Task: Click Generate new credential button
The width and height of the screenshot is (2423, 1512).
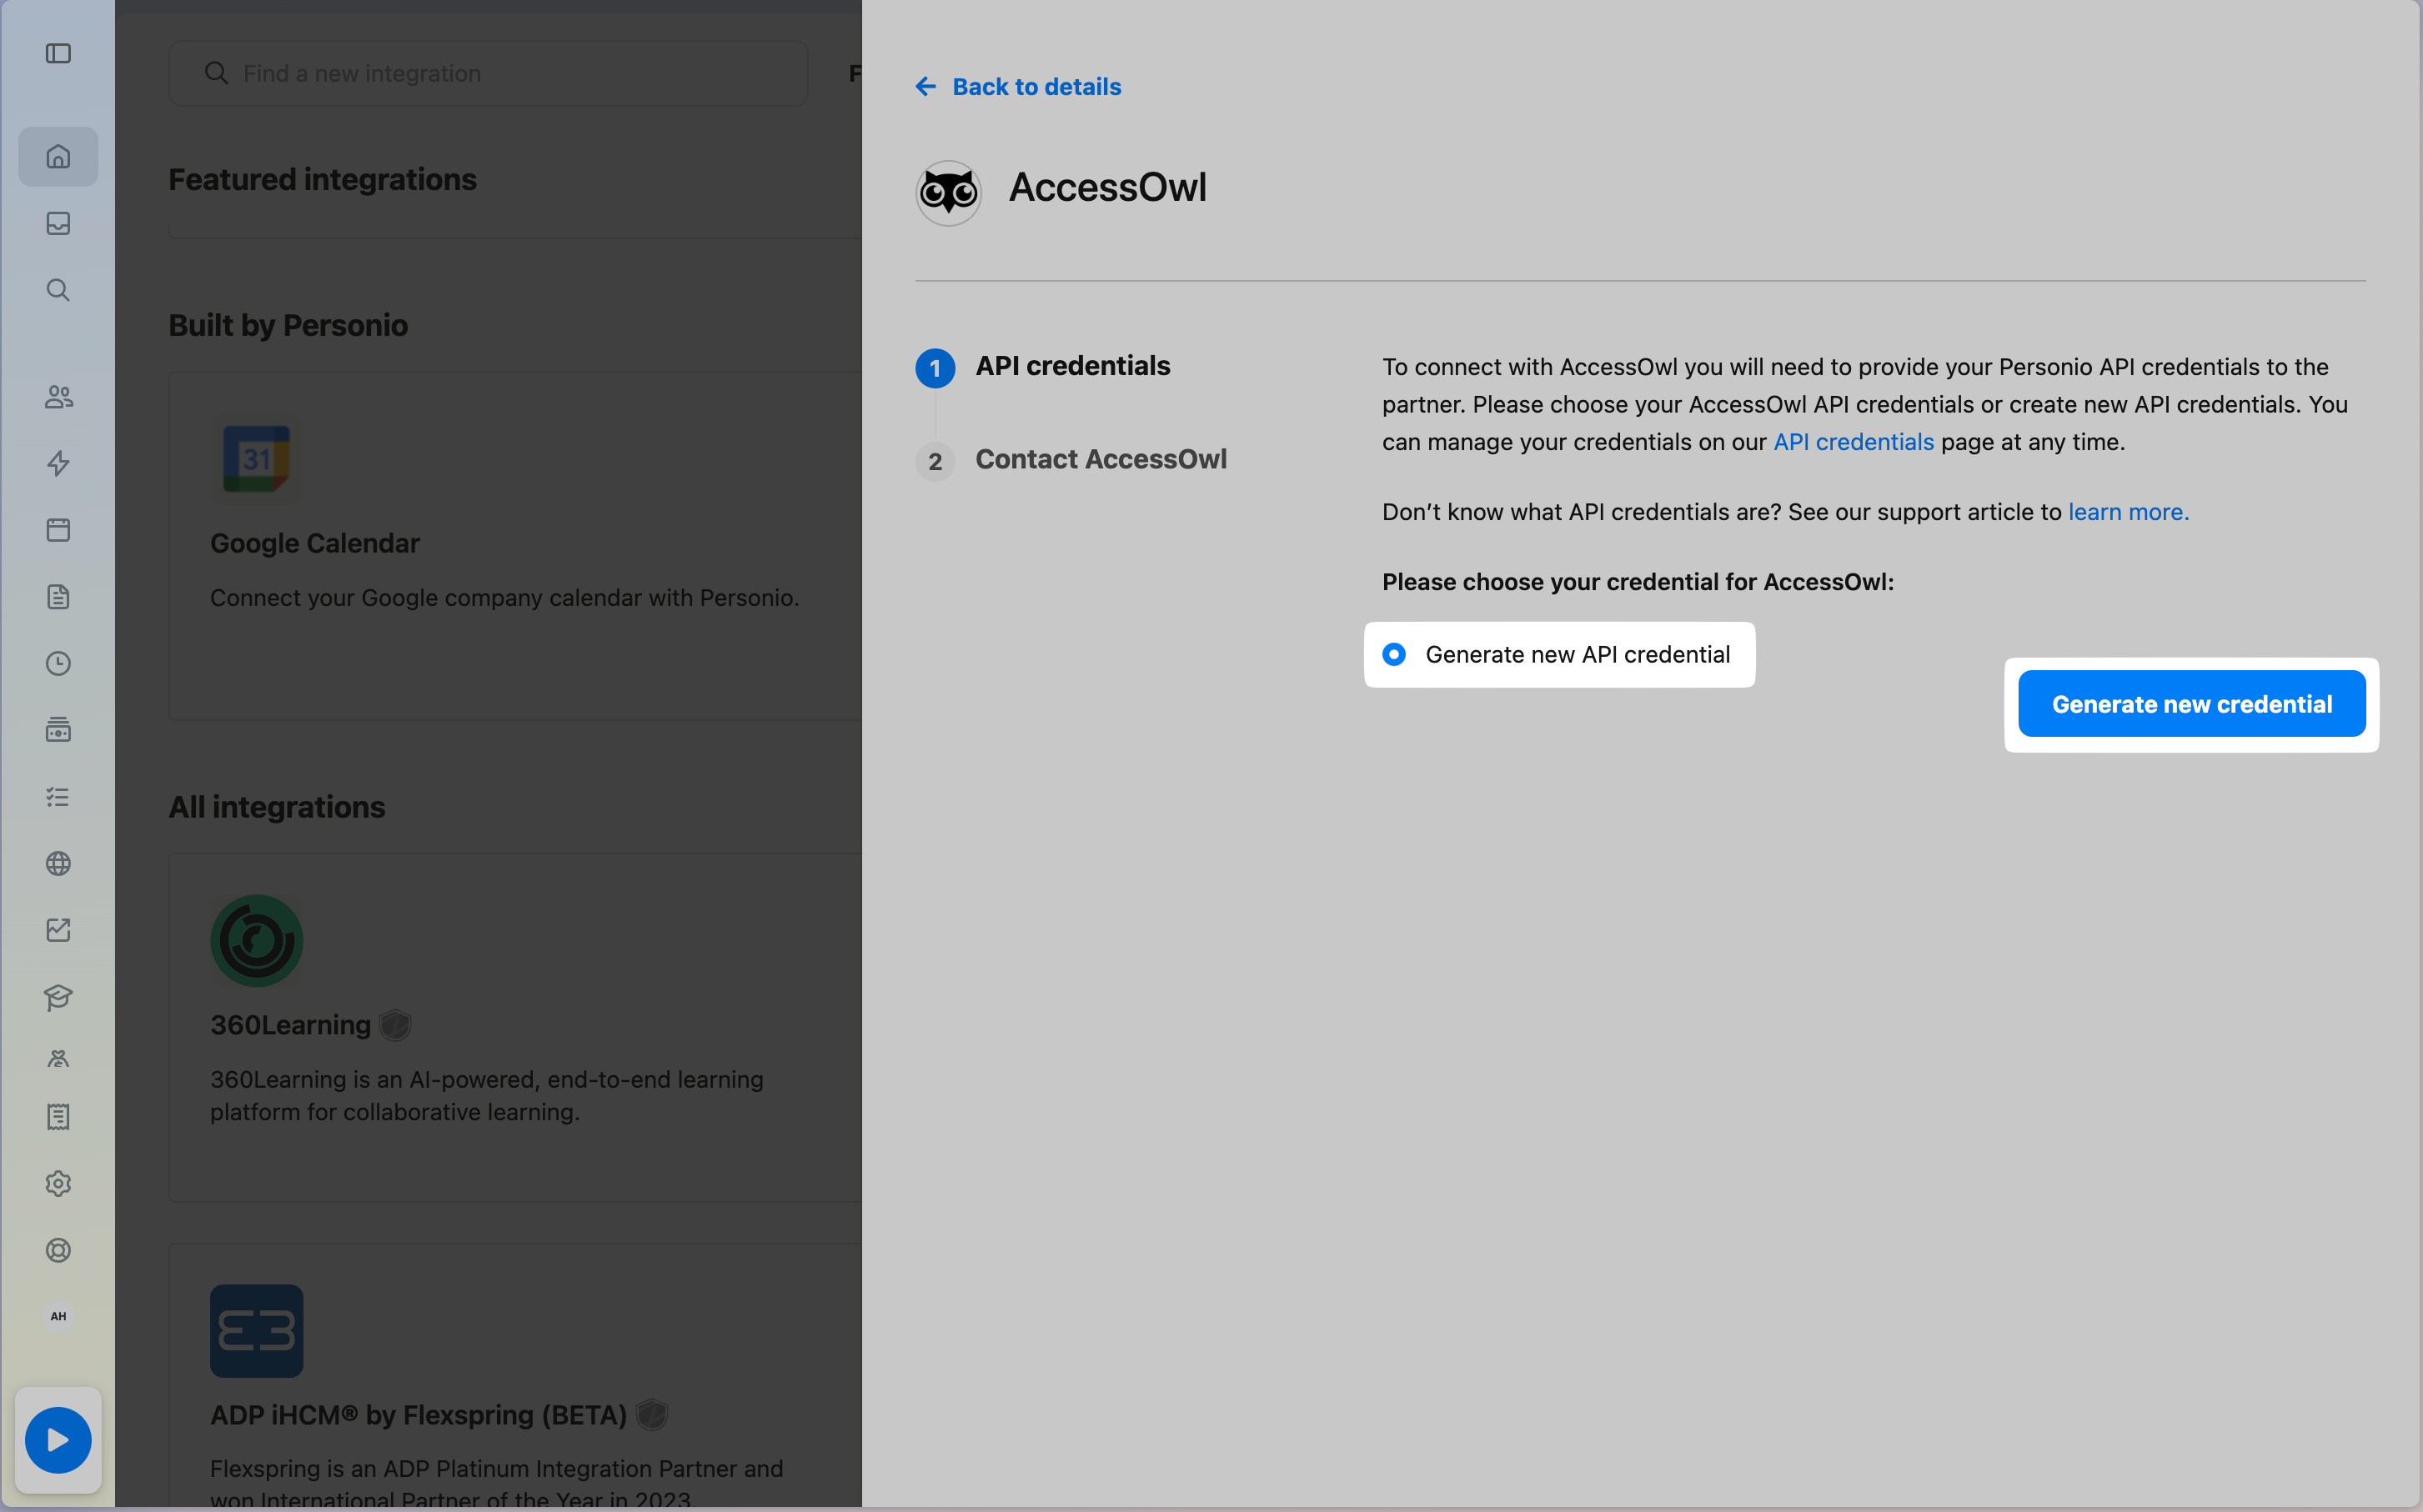Action: pyautogui.click(x=2191, y=704)
